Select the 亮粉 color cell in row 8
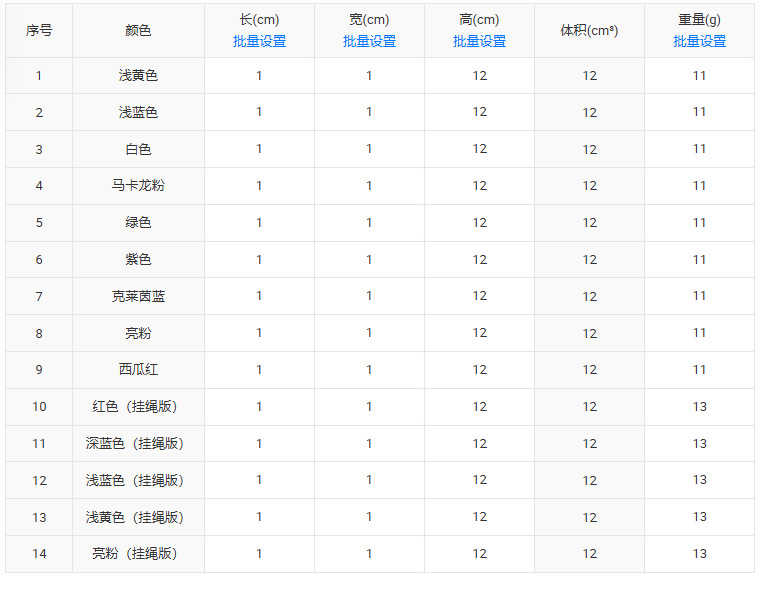783x589 pixels. coord(138,333)
